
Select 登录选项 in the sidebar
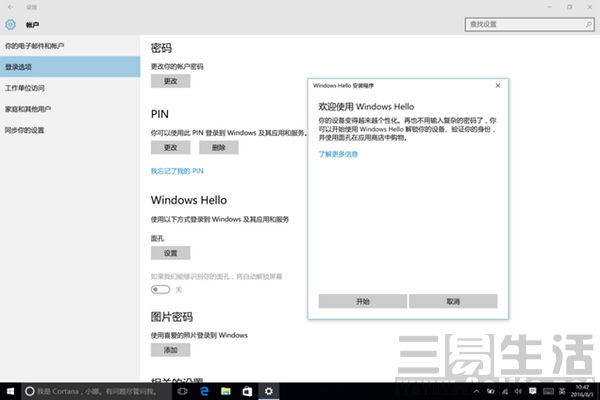pos(70,67)
